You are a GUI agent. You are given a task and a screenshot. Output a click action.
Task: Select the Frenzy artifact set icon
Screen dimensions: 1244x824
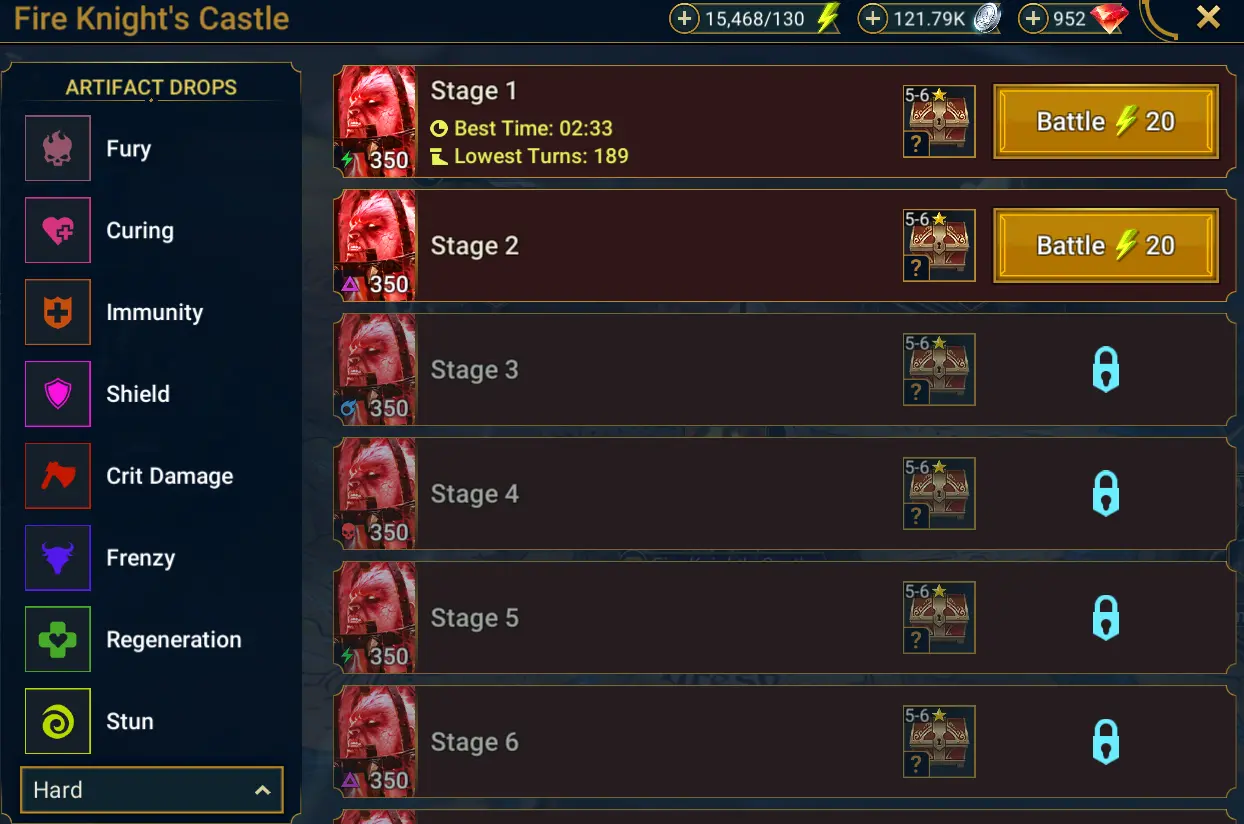click(x=58, y=558)
